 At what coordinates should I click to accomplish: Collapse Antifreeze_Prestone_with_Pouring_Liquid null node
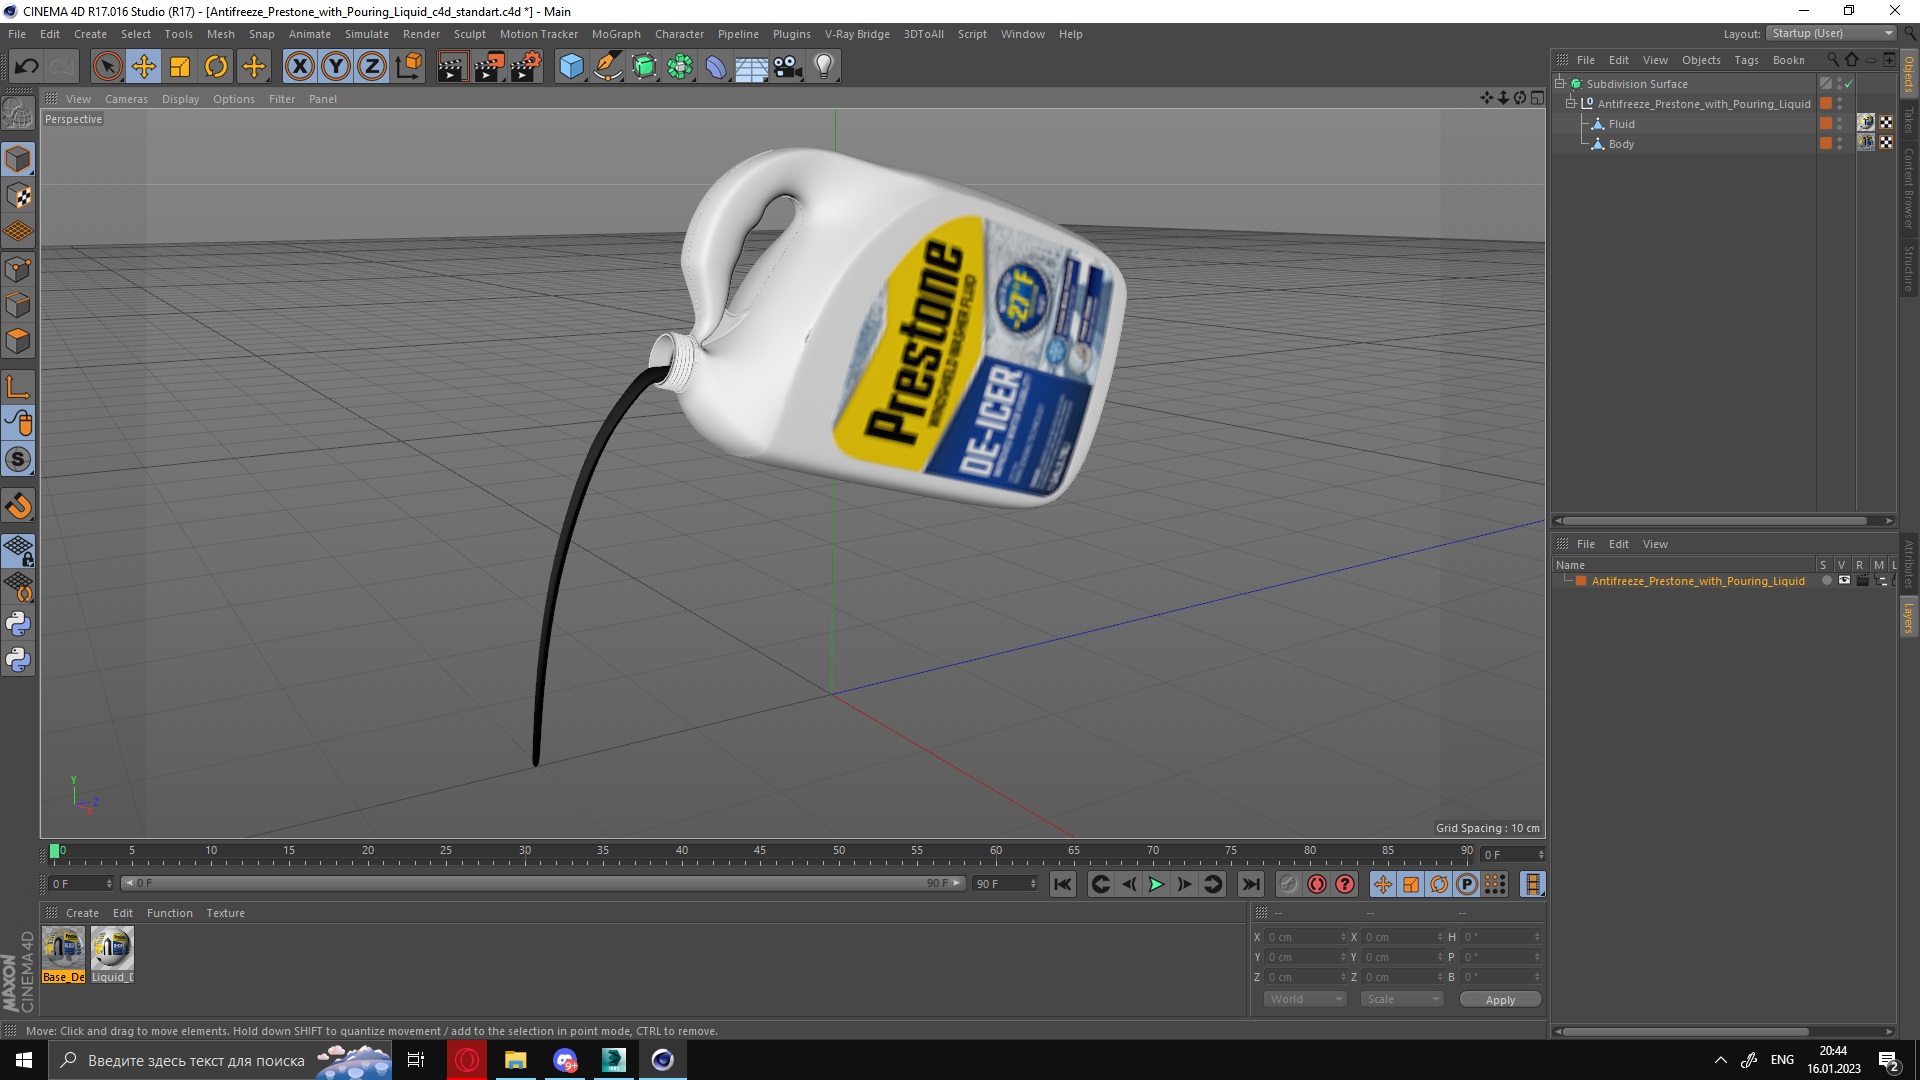pos(1571,104)
